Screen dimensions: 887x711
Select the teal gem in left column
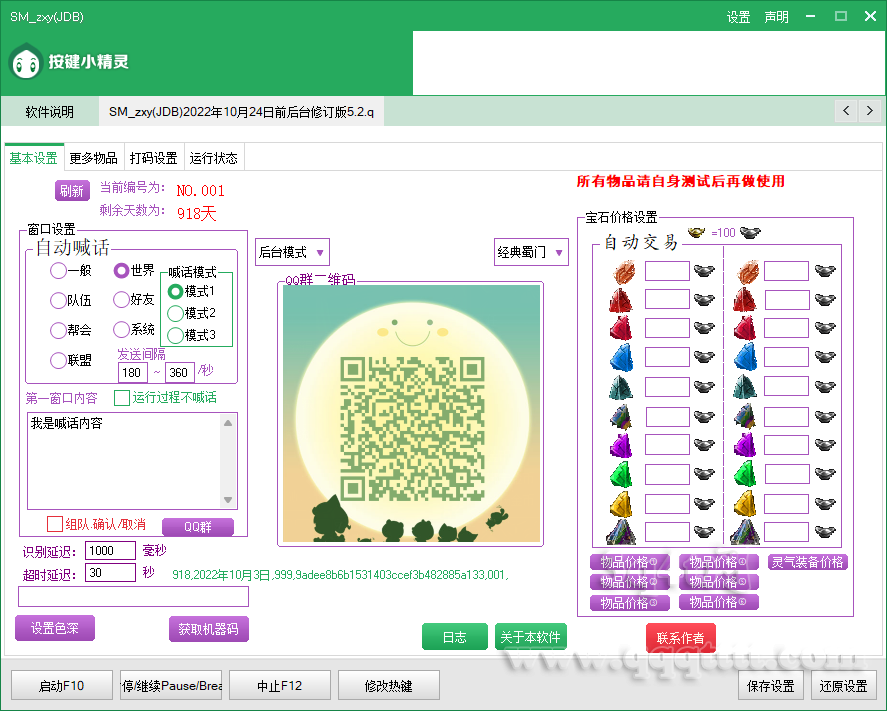pos(621,387)
